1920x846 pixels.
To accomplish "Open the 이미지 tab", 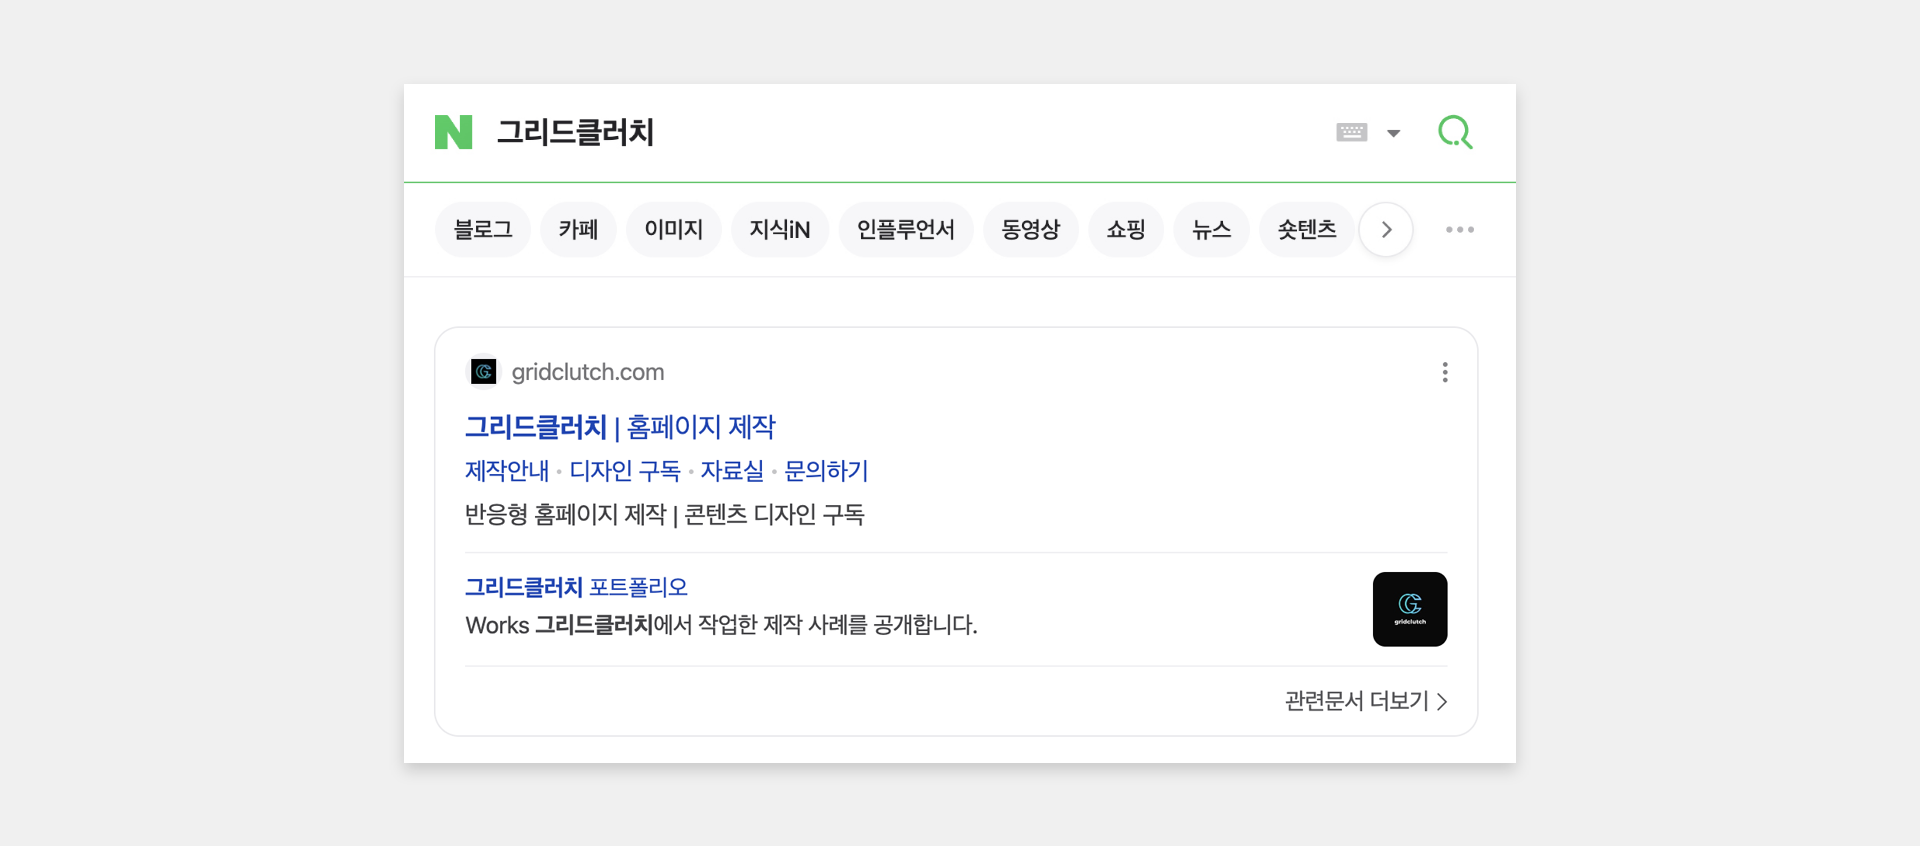I will pyautogui.click(x=674, y=230).
